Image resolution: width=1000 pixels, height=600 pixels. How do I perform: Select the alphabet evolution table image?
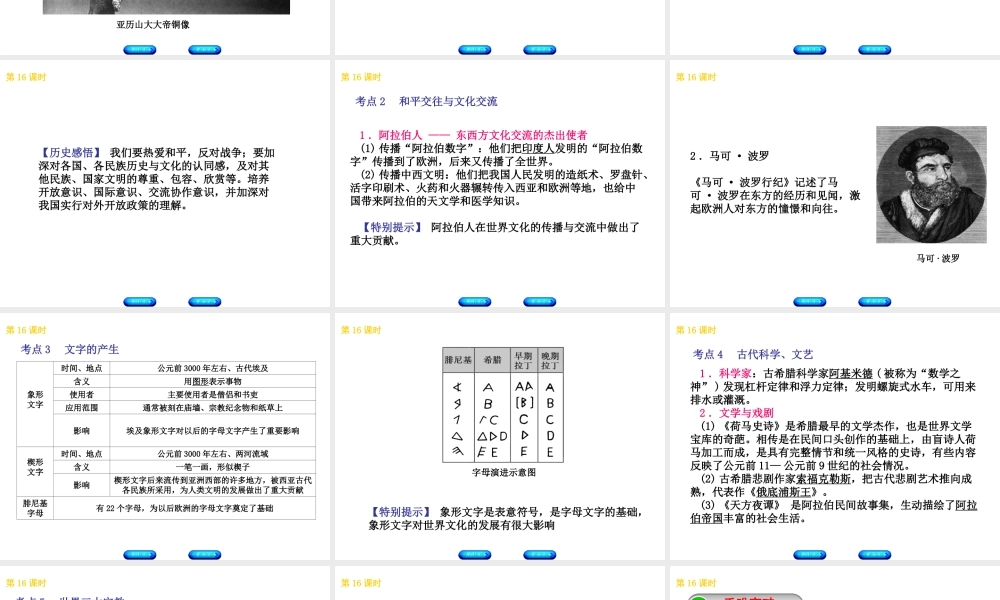503,405
